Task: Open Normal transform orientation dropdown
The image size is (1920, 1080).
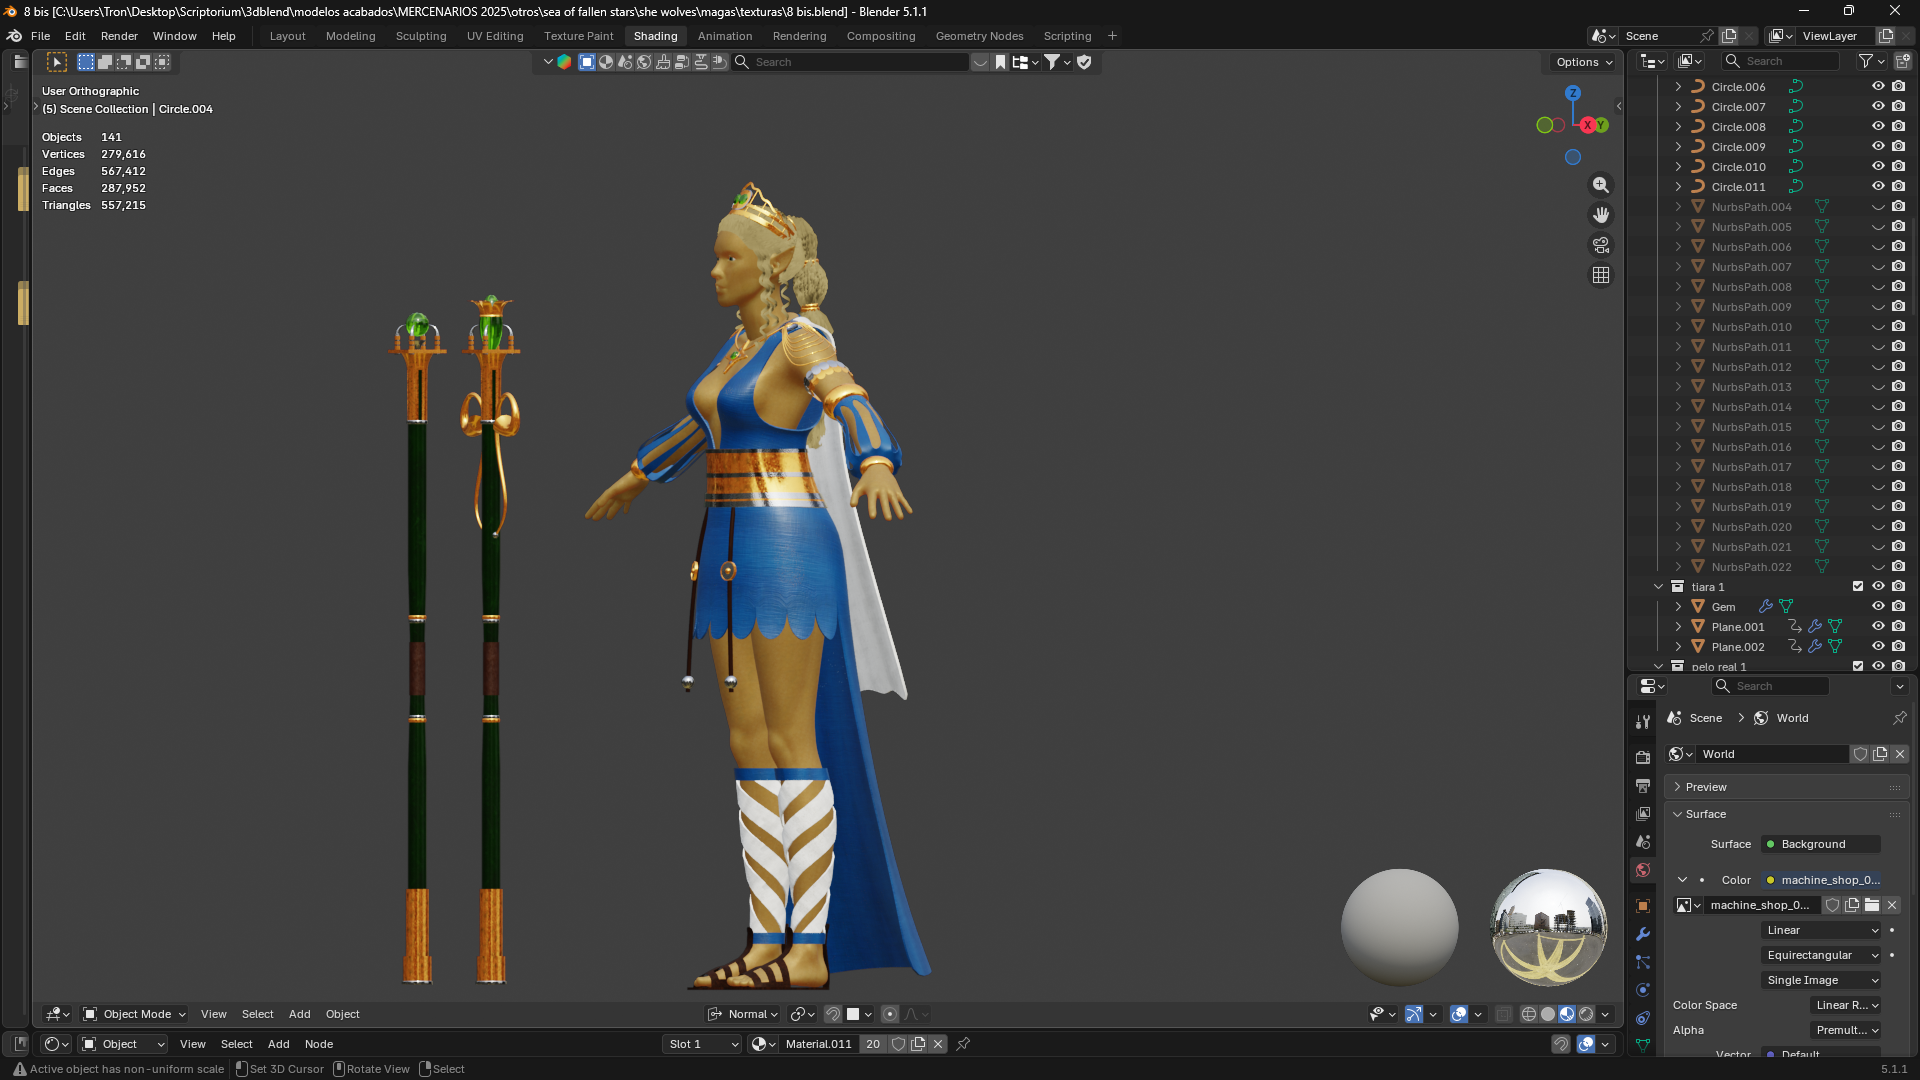Action: tap(742, 1014)
